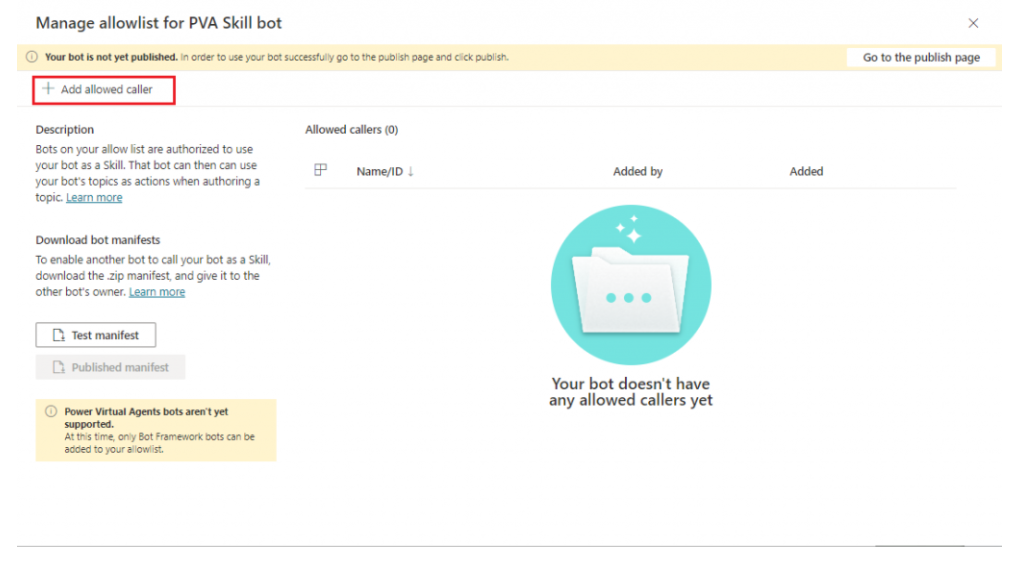Download the Test manifest
This screenshot has width=1020, height=562.
(x=96, y=335)
